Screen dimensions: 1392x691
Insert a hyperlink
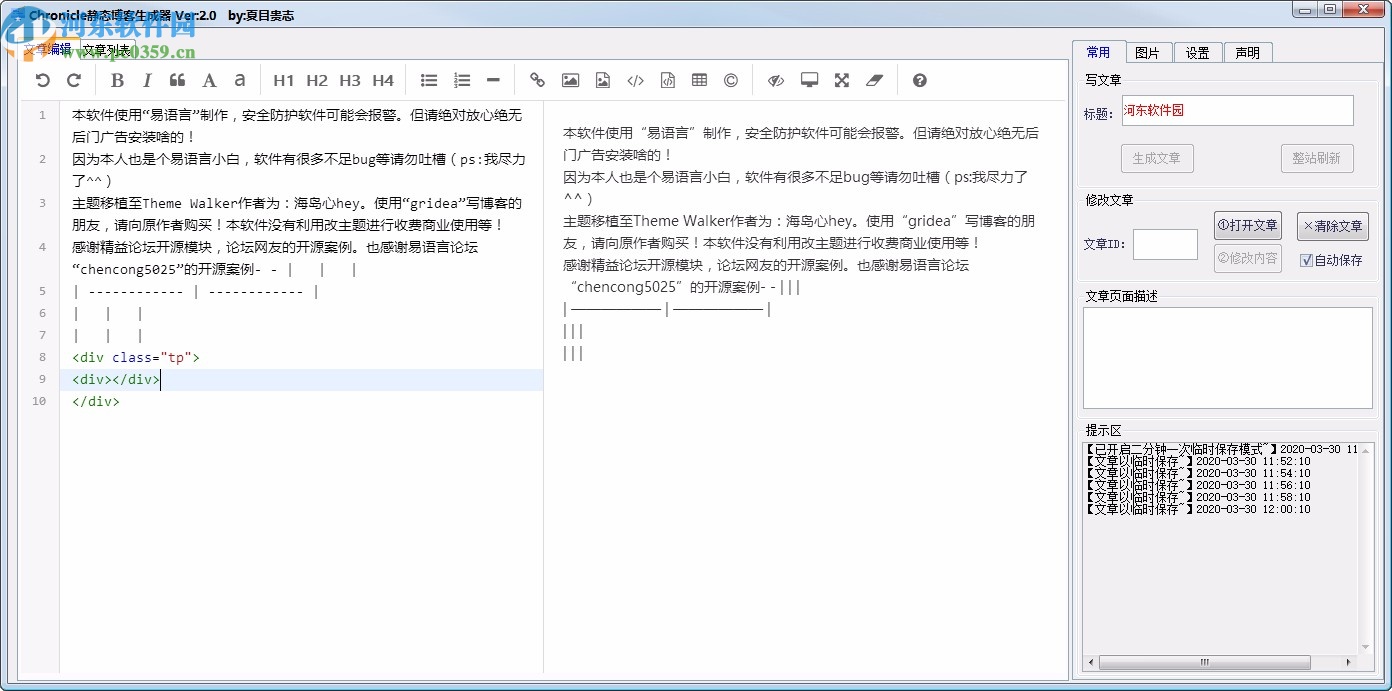[538, 80]
